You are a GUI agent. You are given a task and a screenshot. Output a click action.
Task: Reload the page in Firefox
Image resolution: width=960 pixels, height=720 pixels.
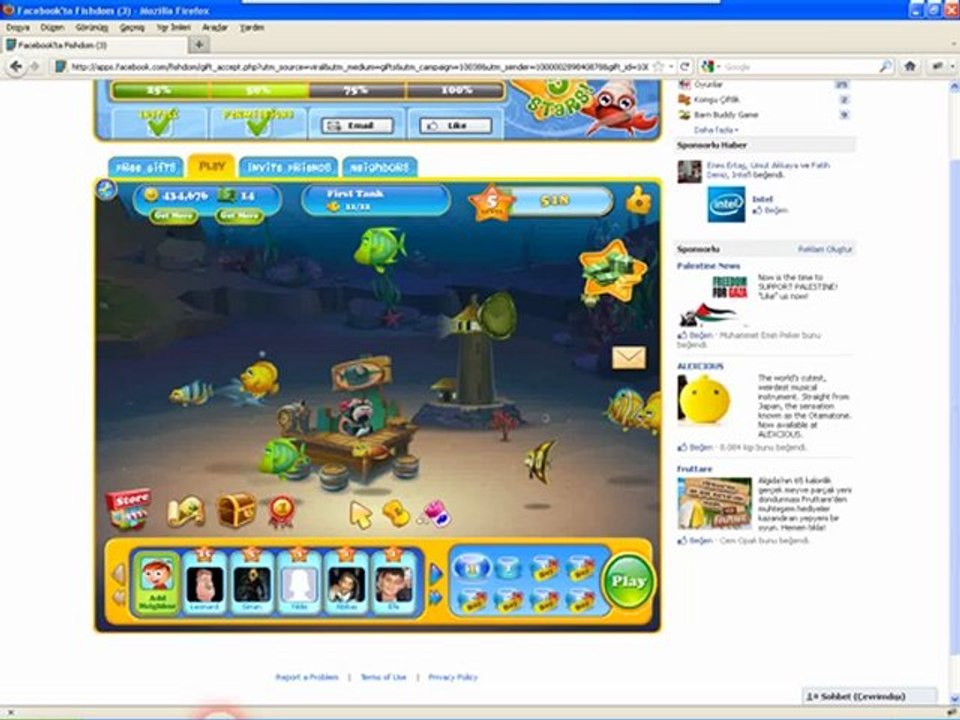point(684,66)
